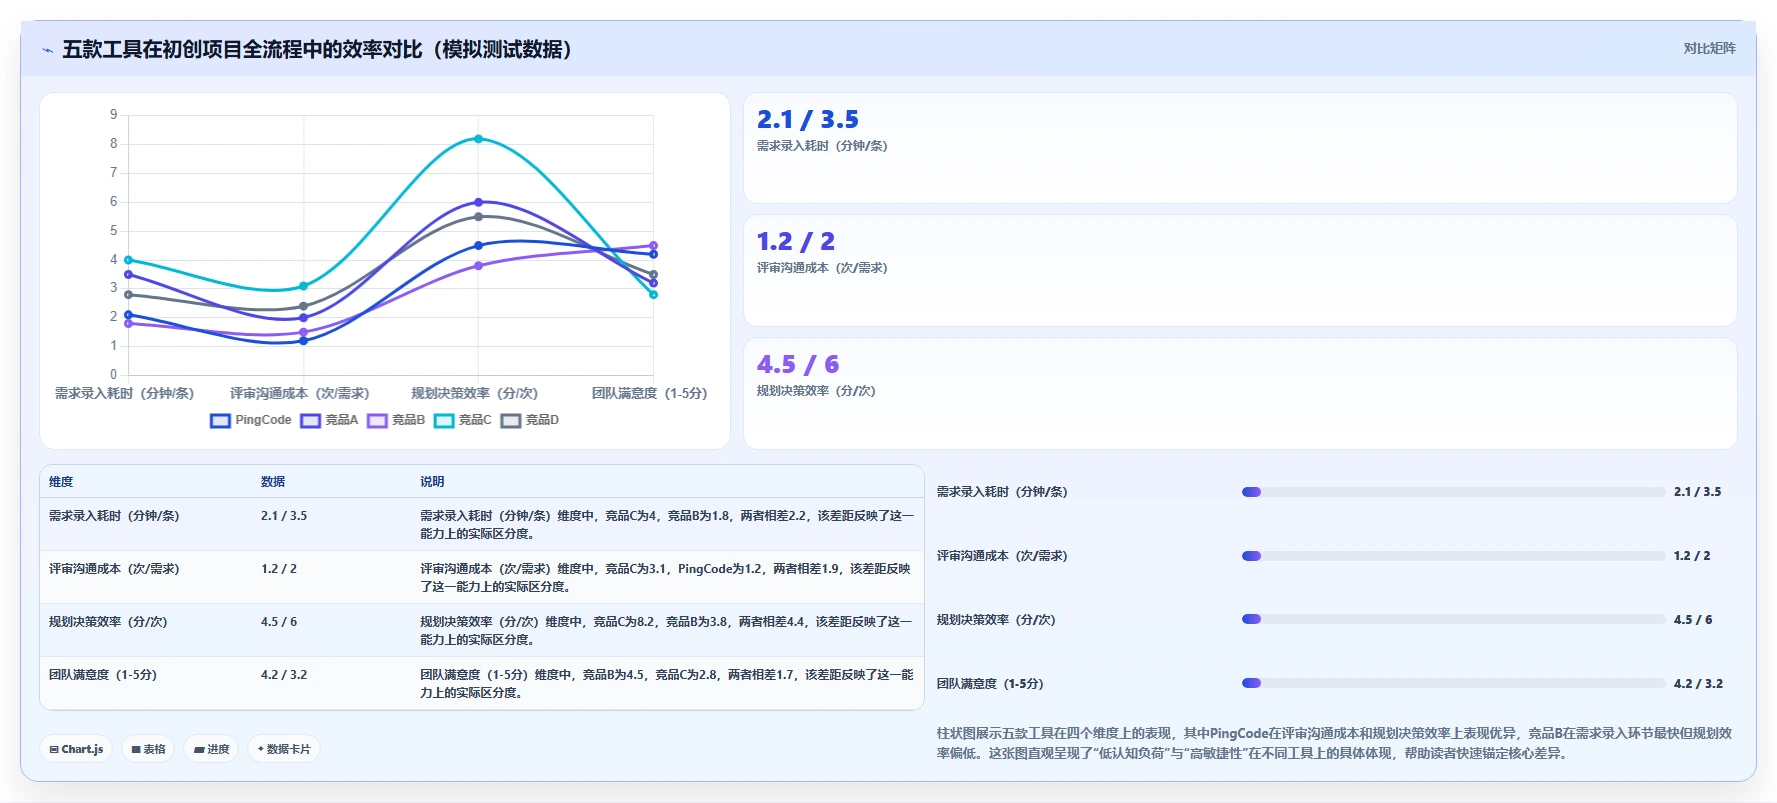Click the 评审沟通成本 progress bar
1777x803 pixels.
(1453, 556)
